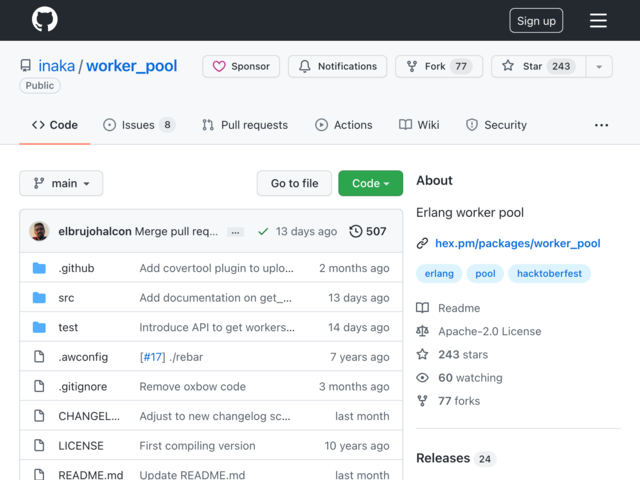Click the Sponsor heart button
The width and height of the screenshot is (640, 480).
pyautogui.click(x=241, y=66)
